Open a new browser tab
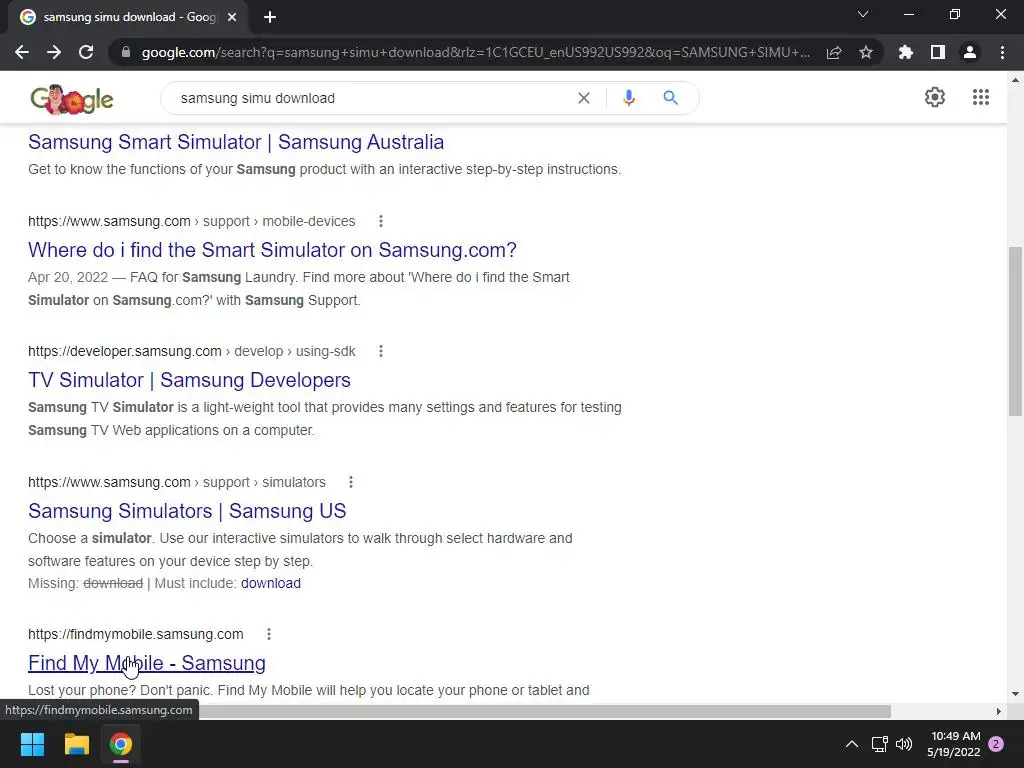The height and width of the screenshot is (768, 1024). pos(270,17)
